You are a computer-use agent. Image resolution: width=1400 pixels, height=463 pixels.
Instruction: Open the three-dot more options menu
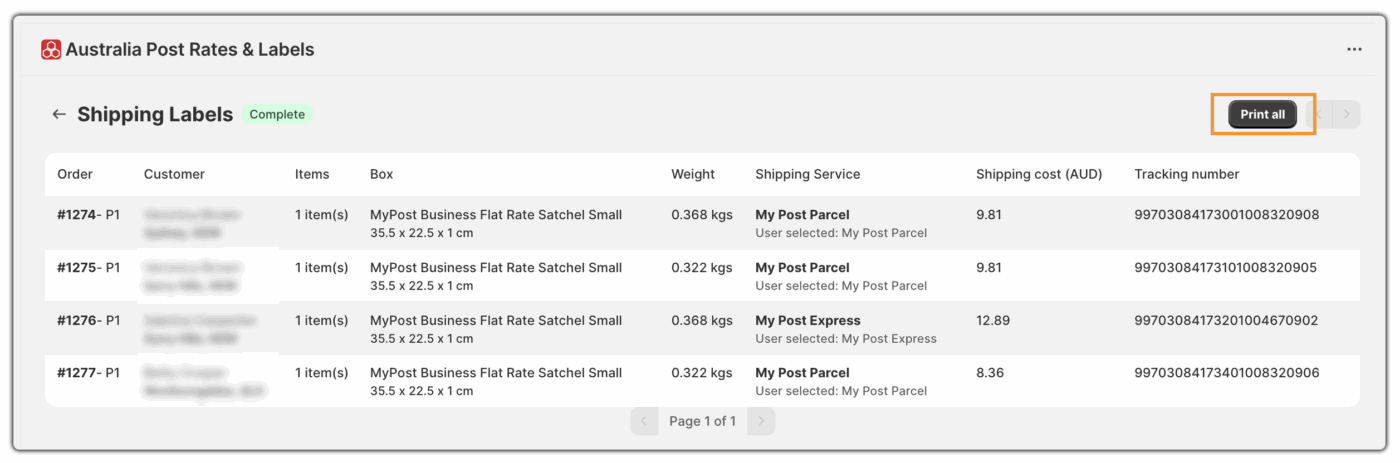click(x=1354, y=49)
